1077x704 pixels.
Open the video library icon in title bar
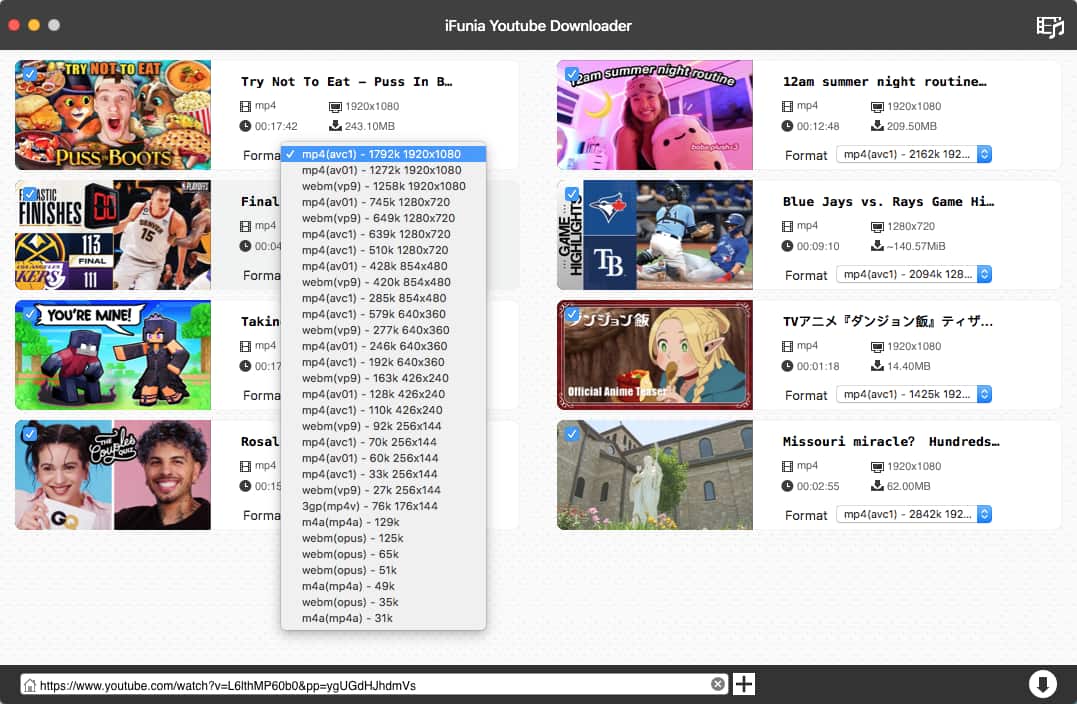point(1049,26)
